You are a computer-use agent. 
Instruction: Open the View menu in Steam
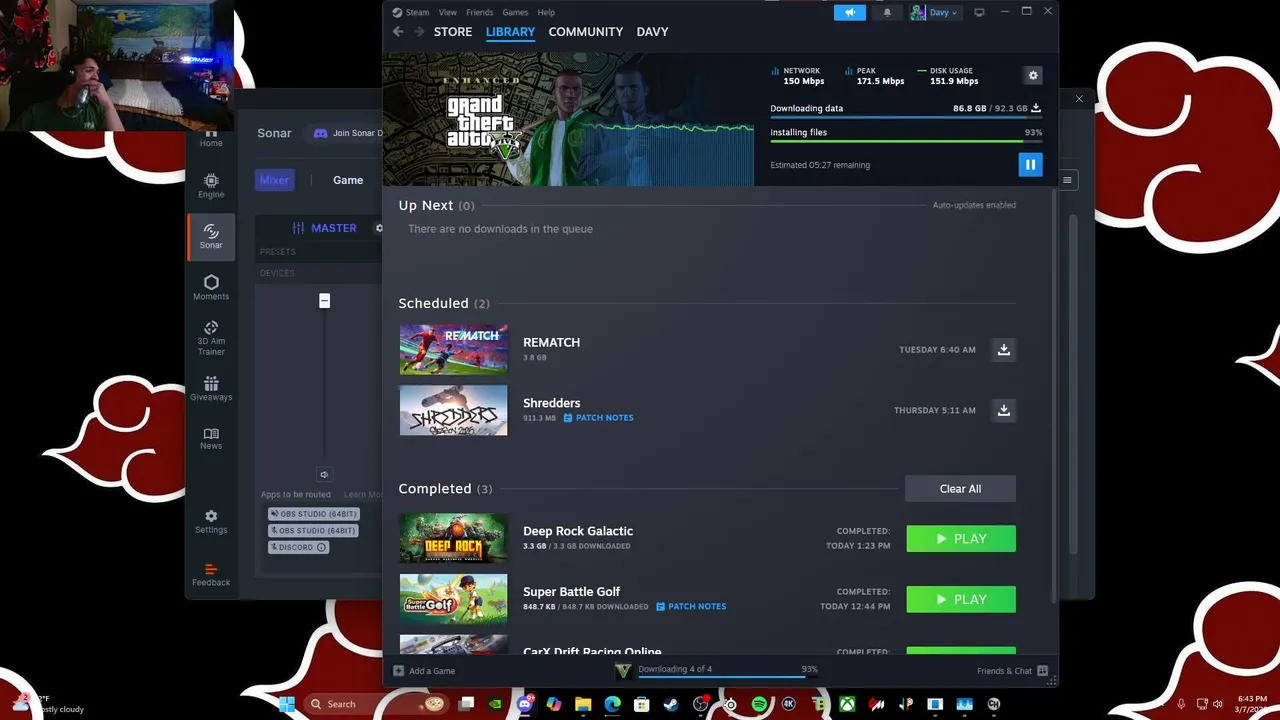click(x=447, y=12)
